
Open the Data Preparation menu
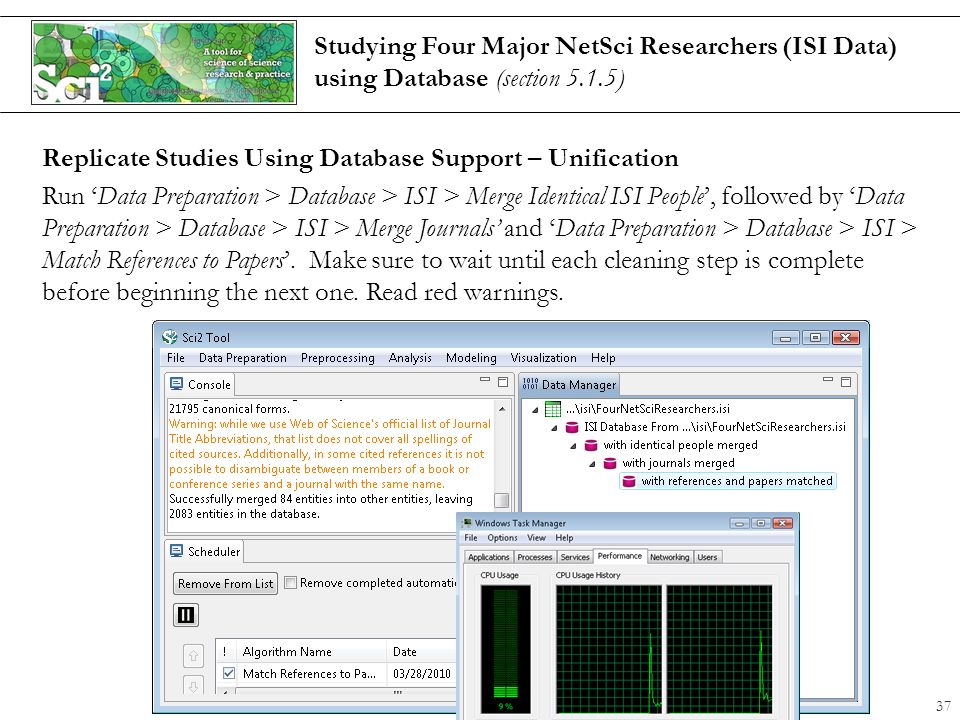tap(242, 358)
